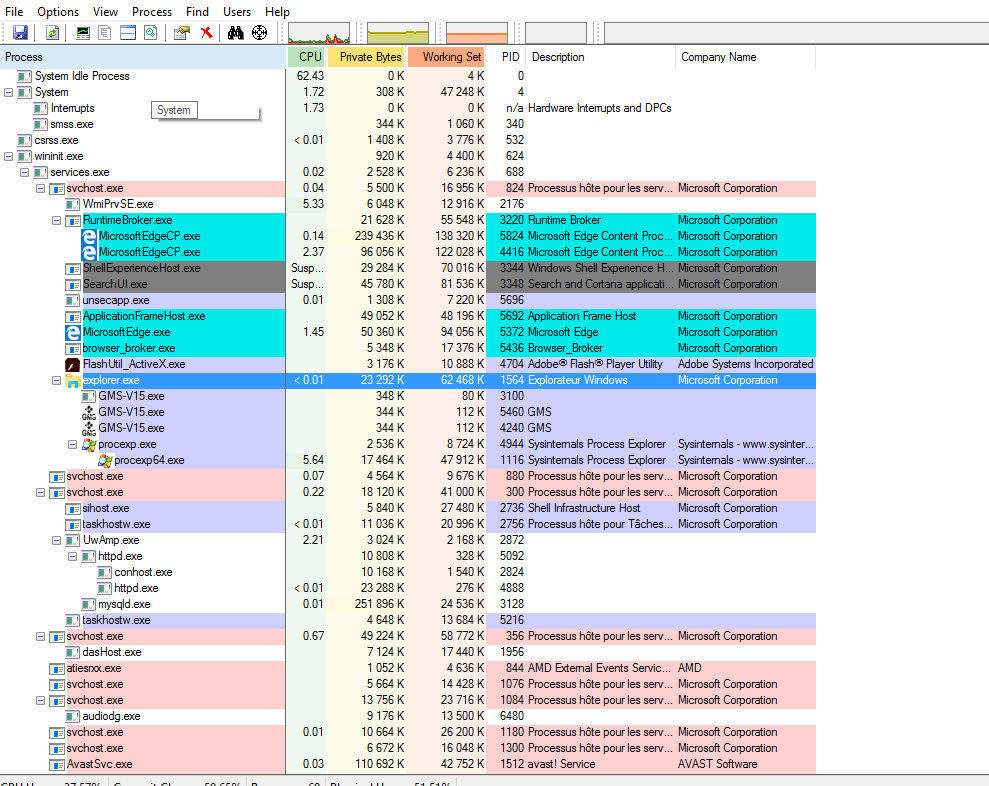Screen dimensions: 989x786
Task: Select the dasHost.exe process
Action: click(407, 652)
